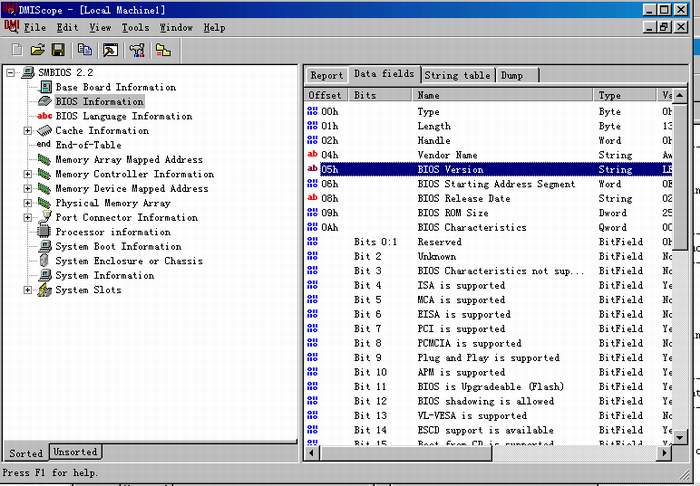Select the VL-VESA is supported row

(489, 415)
